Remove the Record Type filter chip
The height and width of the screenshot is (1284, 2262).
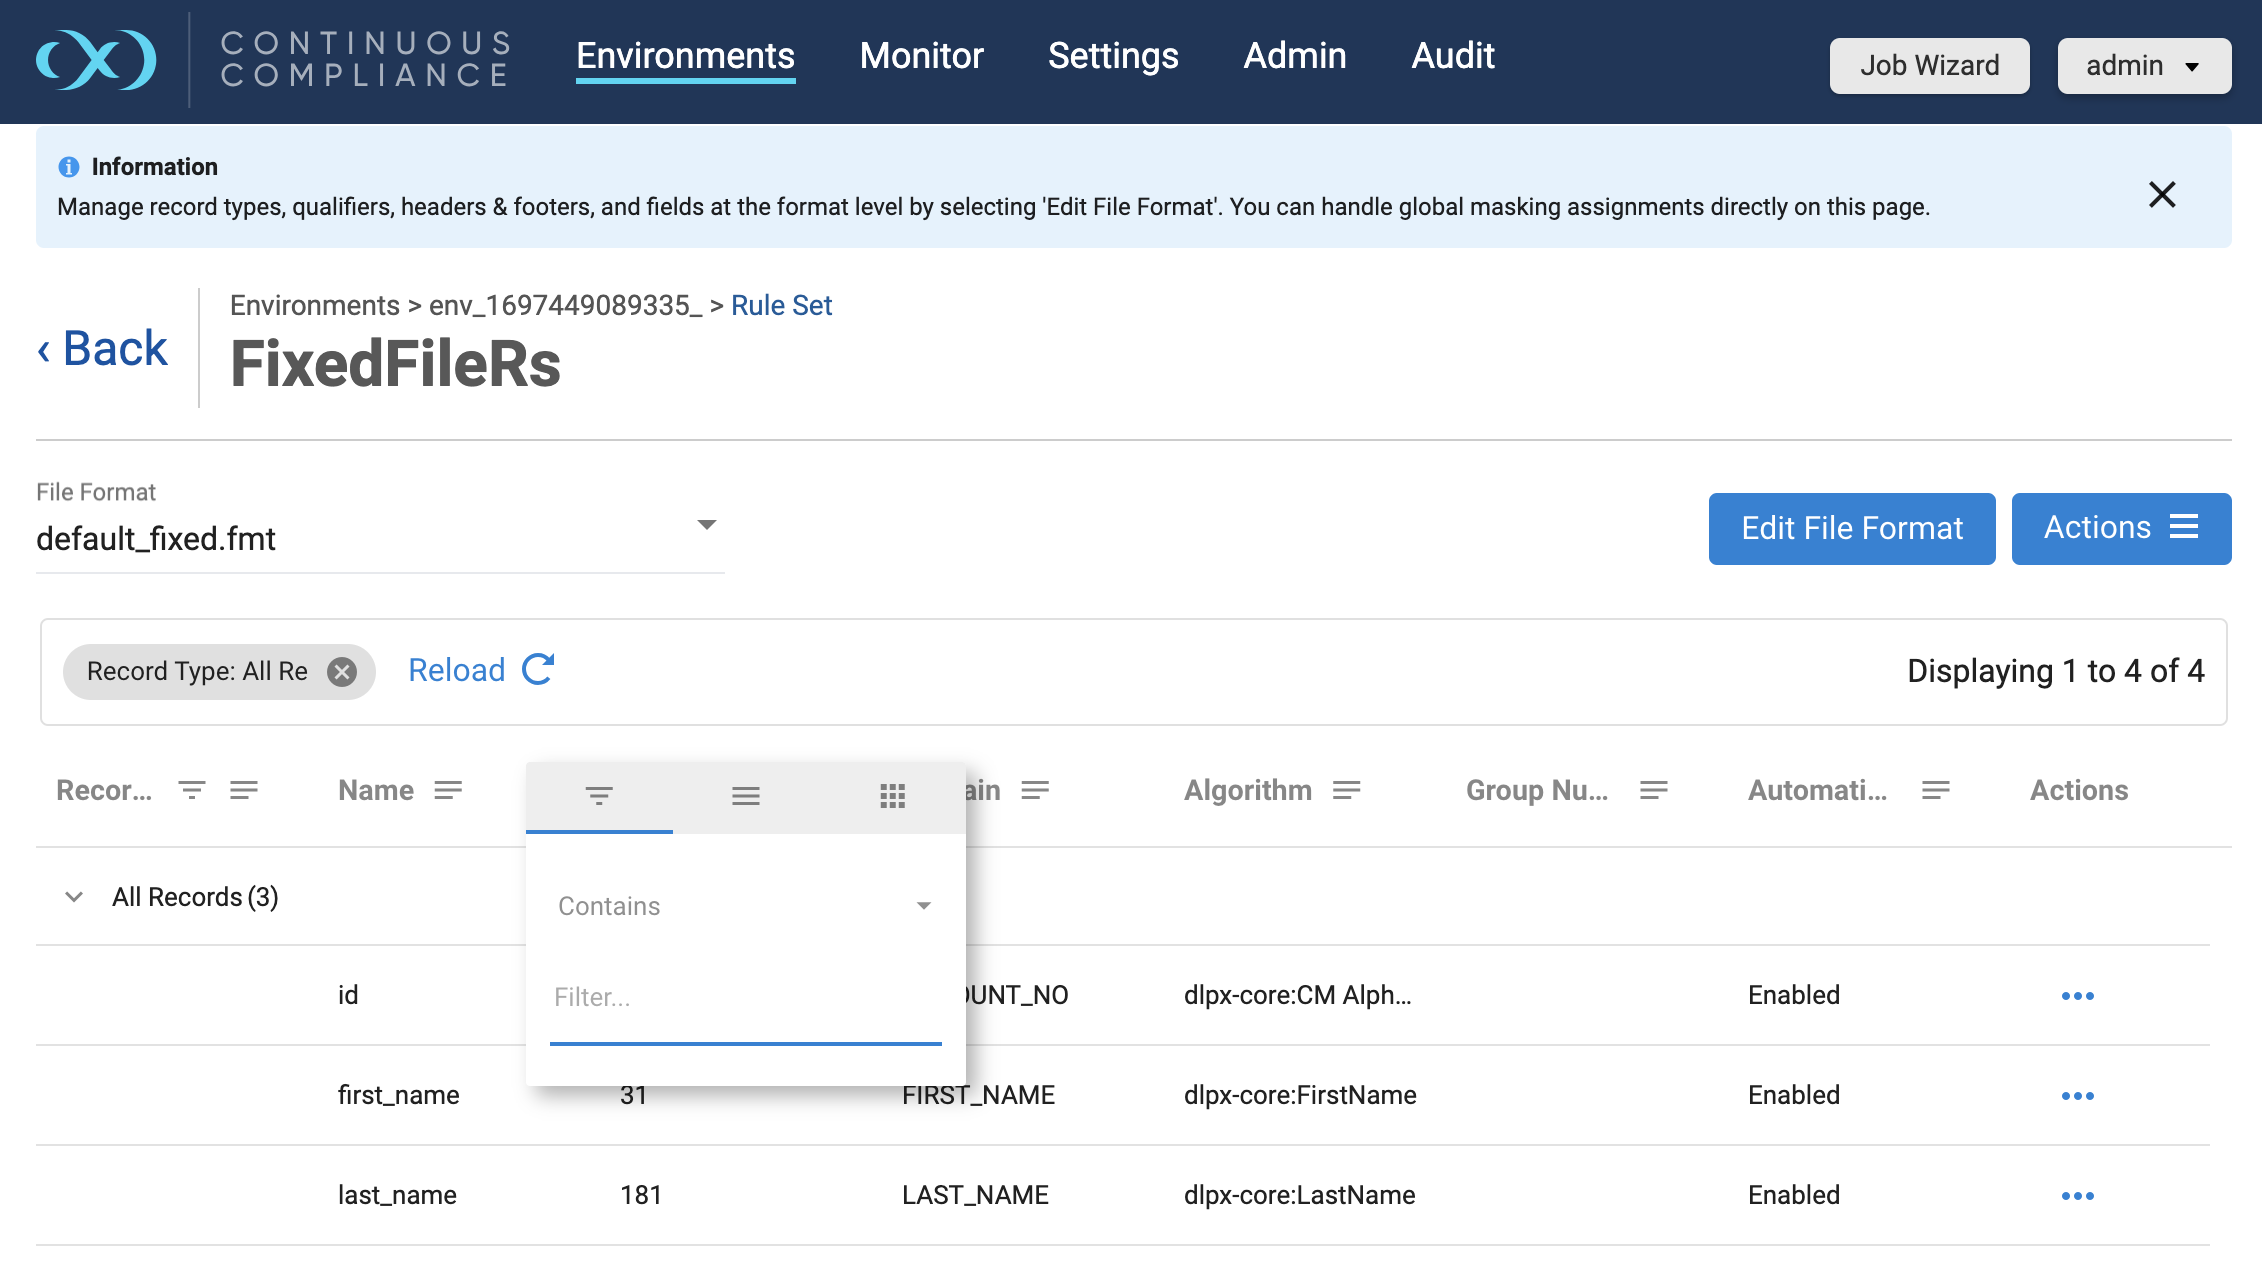tap(342, 672)
